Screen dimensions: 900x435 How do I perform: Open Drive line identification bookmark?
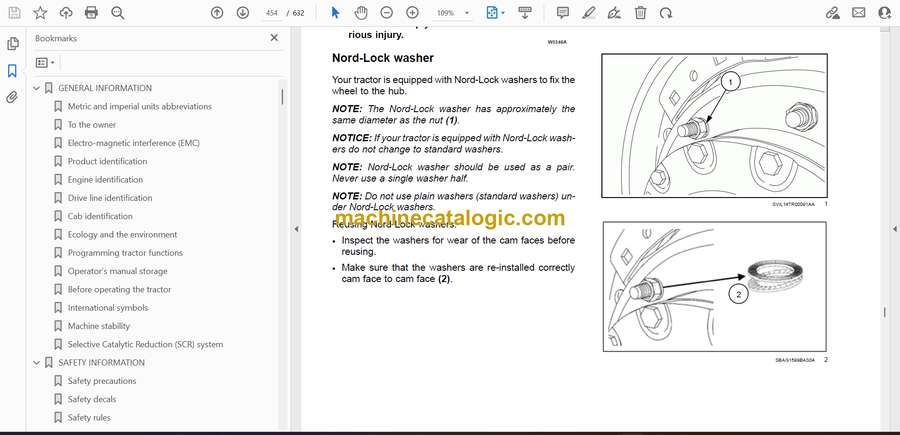[x=110, y=198]
